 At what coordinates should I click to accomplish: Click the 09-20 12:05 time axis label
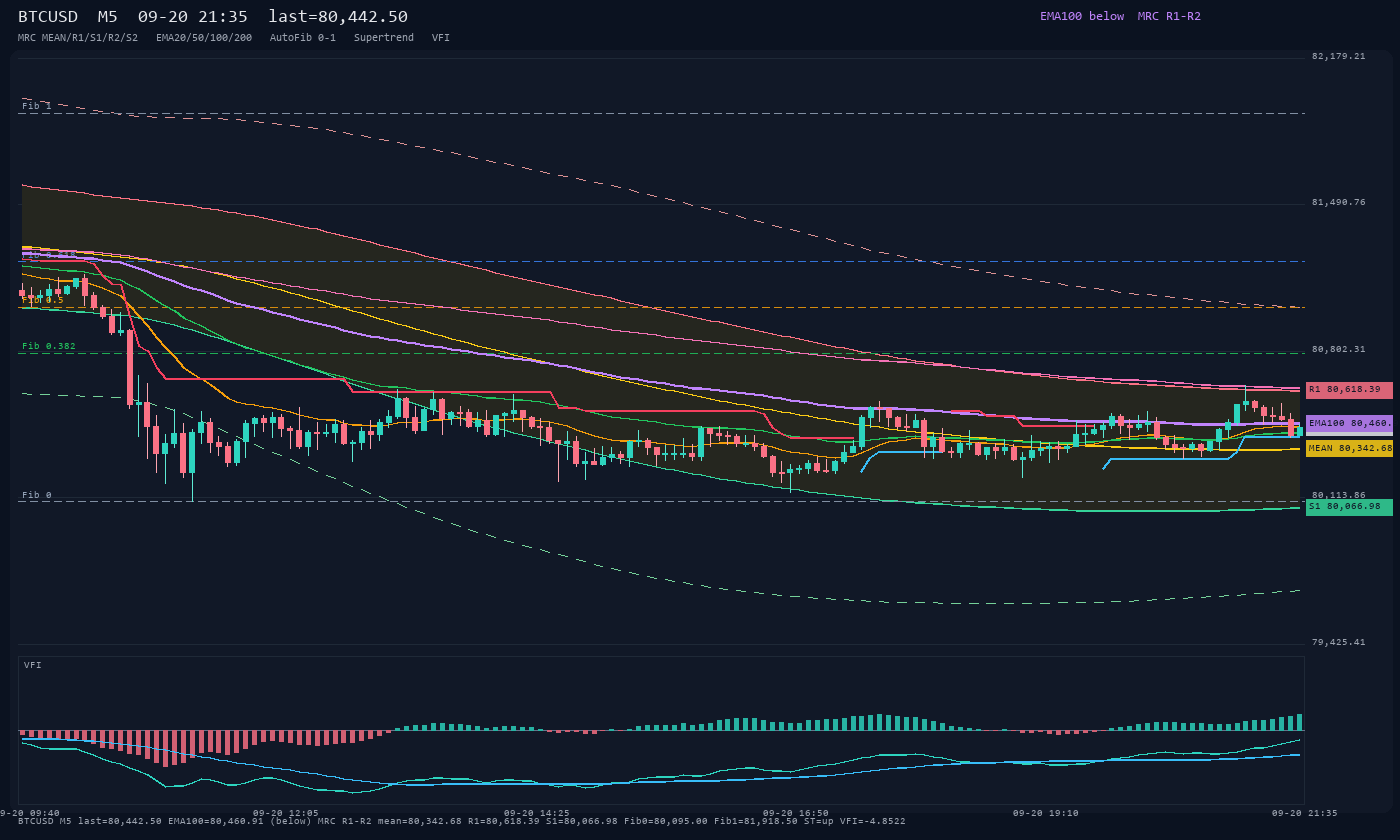coord(286,813)
